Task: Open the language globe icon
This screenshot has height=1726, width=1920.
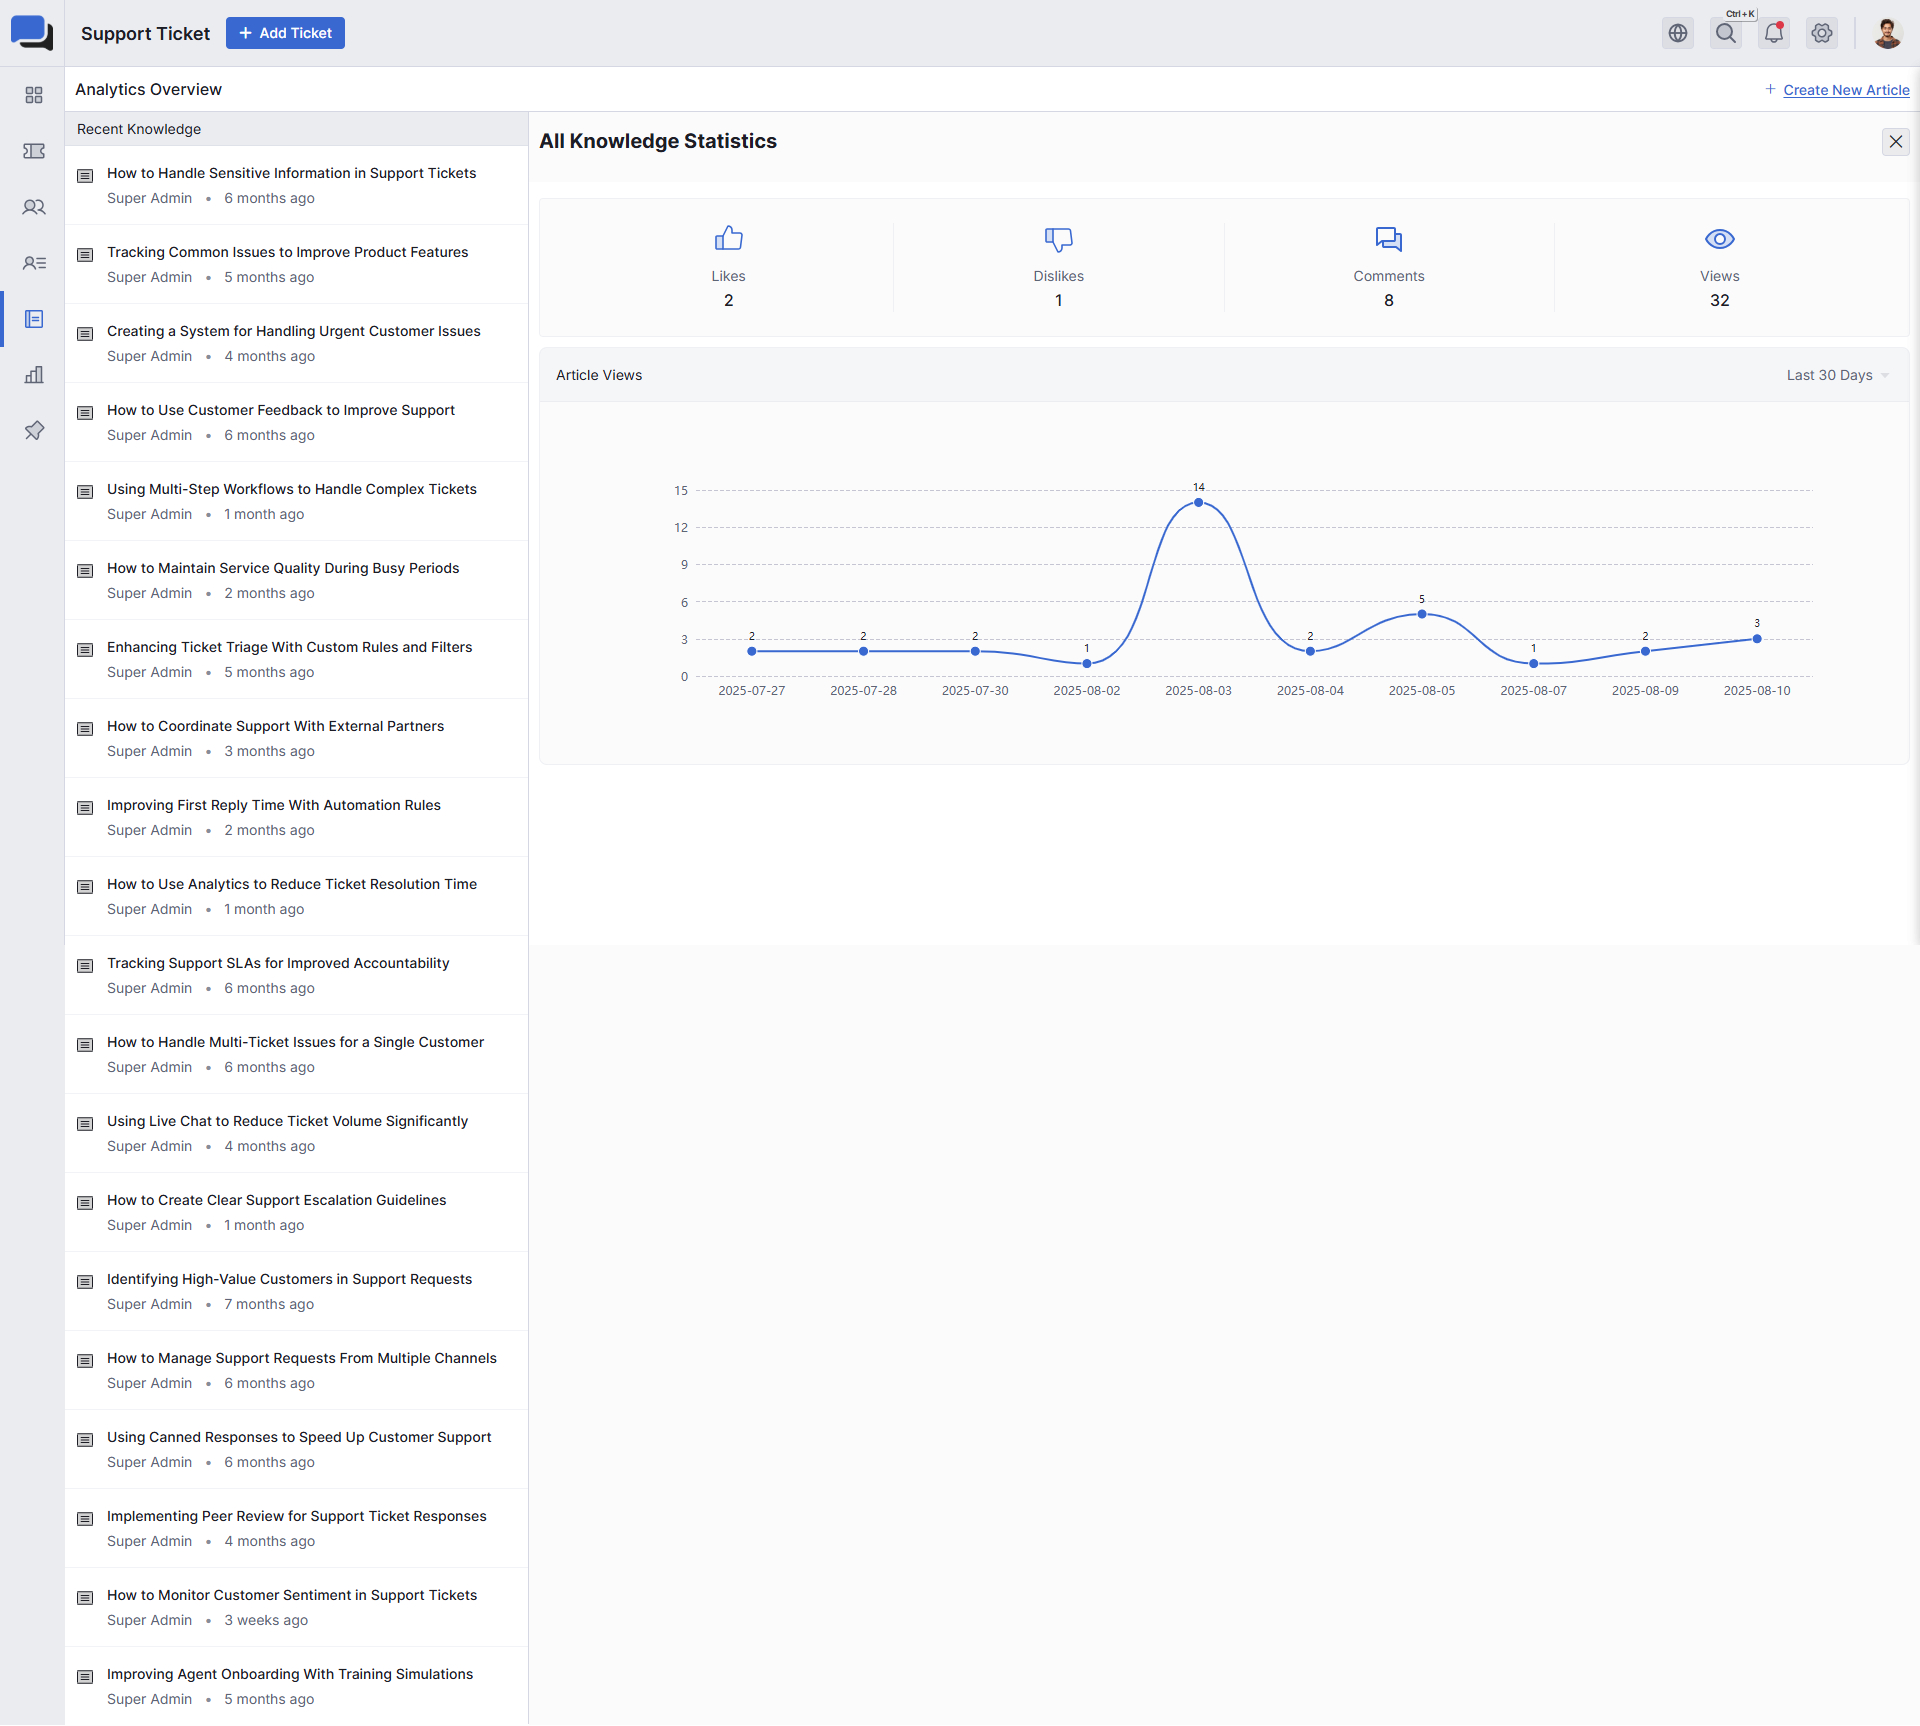Action: coord(1678,33)
